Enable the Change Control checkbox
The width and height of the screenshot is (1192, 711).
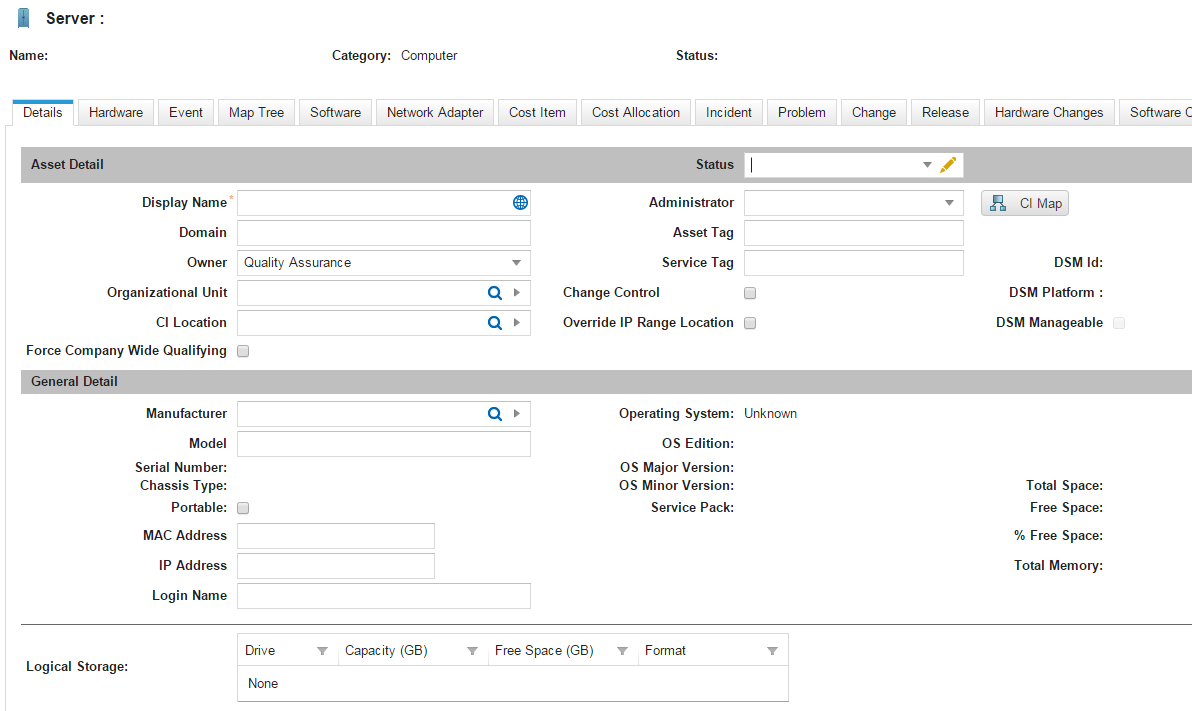click(x=749, y=293)
